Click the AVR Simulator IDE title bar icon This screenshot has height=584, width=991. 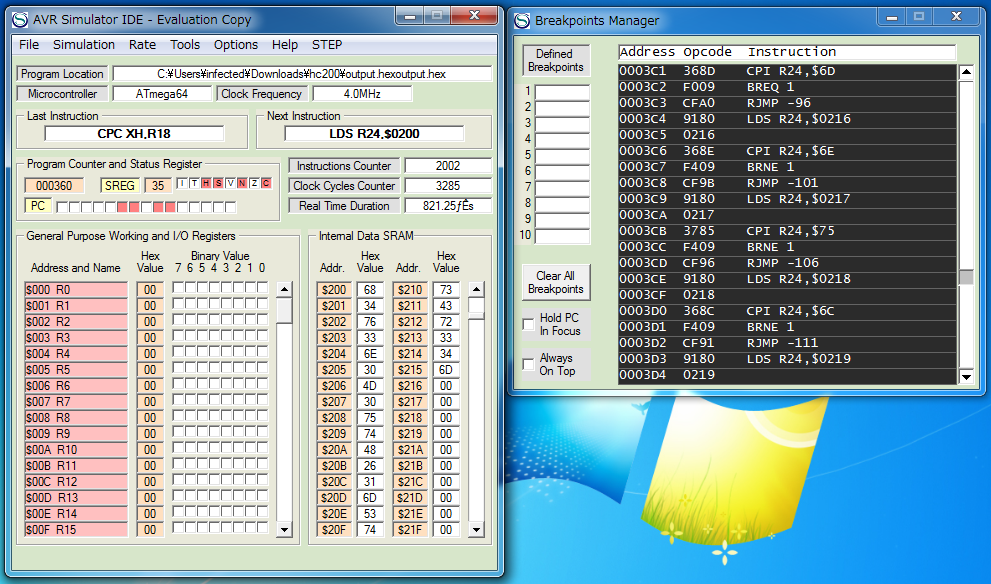pyautogui.click(x=20, y=20)
